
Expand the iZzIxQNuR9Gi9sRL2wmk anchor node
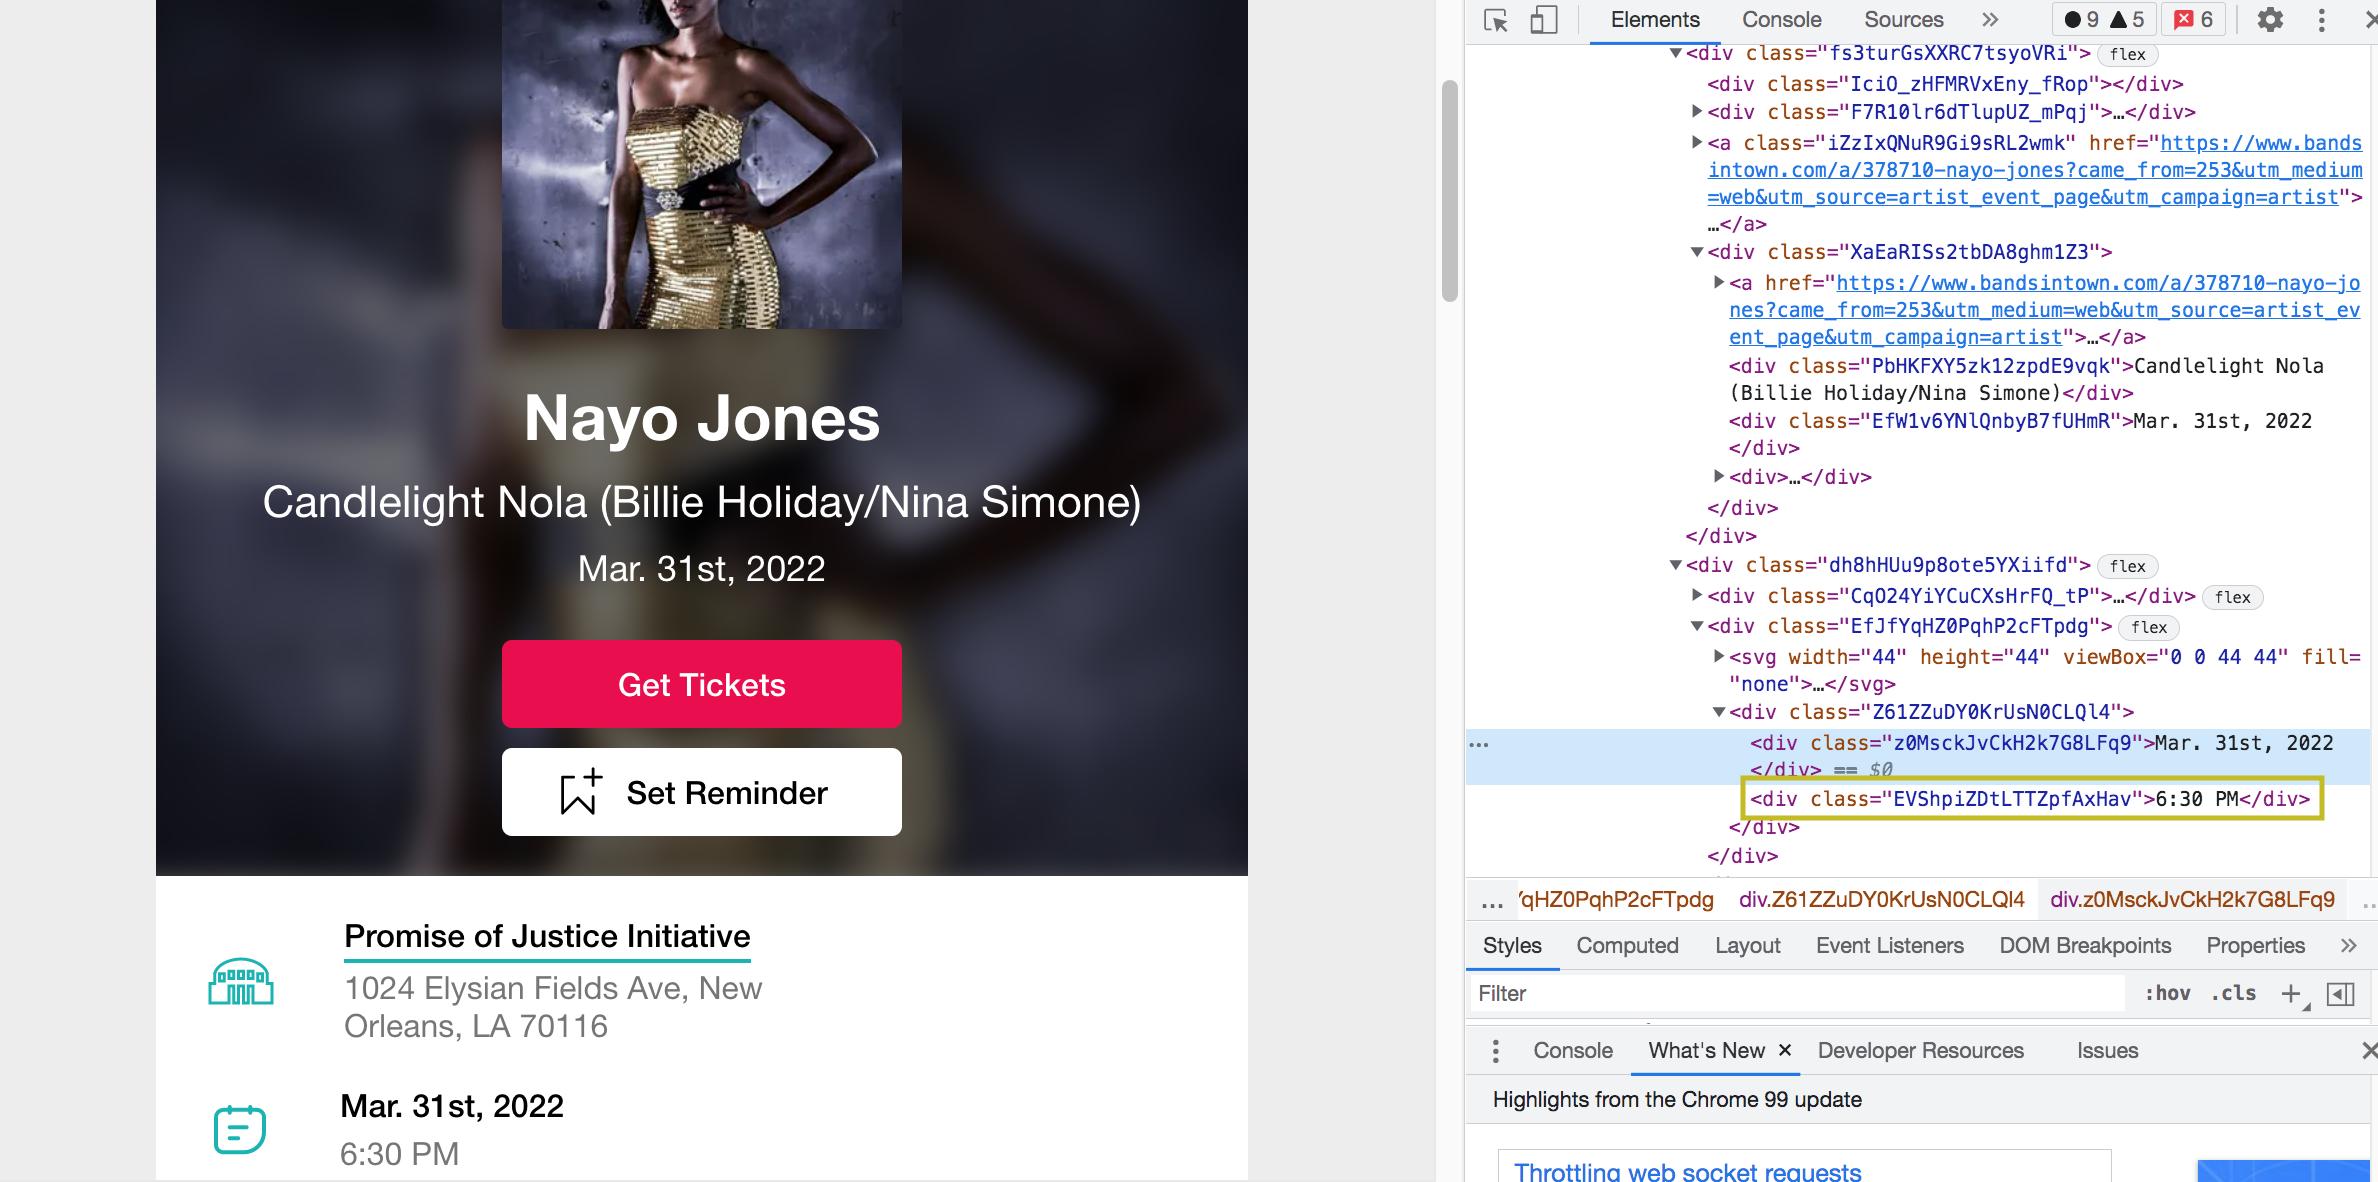click(1696, 142)
